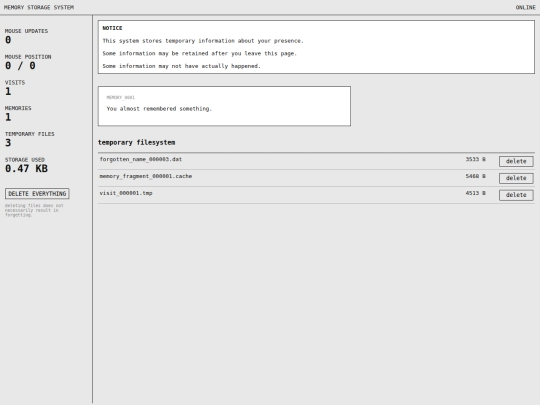The image size is (540, 405).
Task: Click the DELETE EVERYTHING button
Action: pyautogui.click(x=37, y=194)
